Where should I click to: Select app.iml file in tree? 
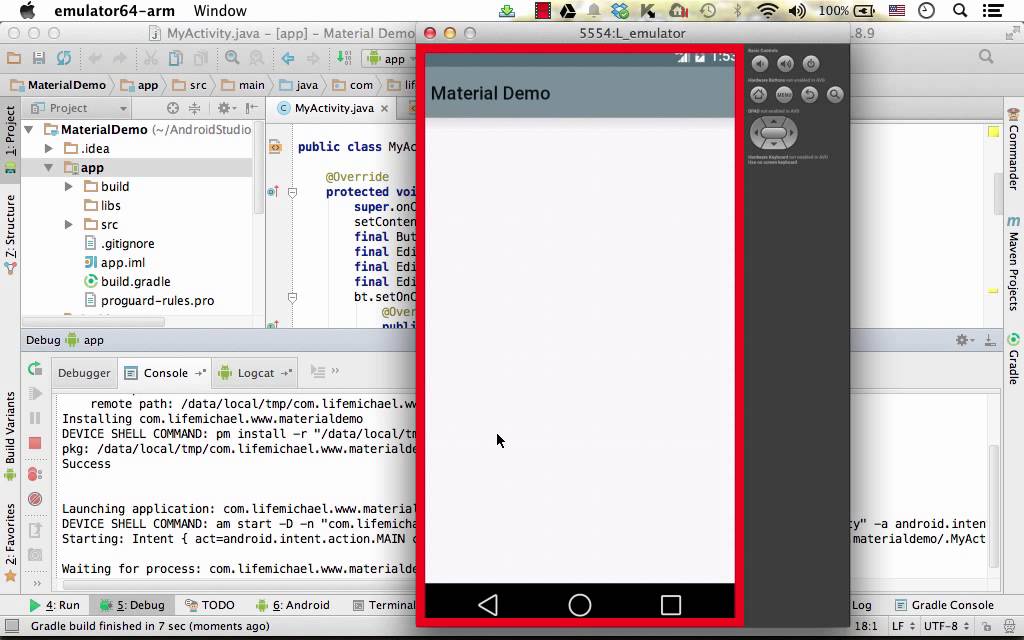click(115, 262)
